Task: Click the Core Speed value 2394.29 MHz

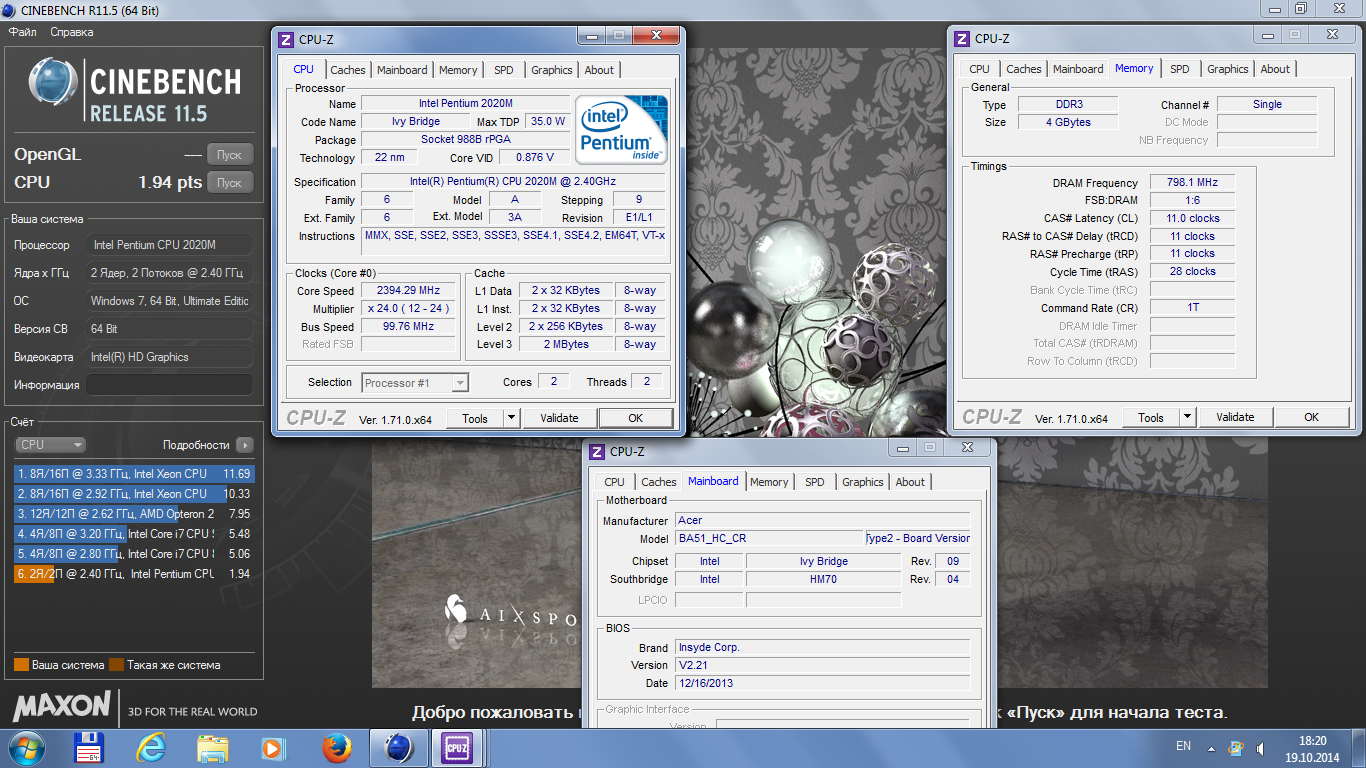Action: [x=407, y=290]
